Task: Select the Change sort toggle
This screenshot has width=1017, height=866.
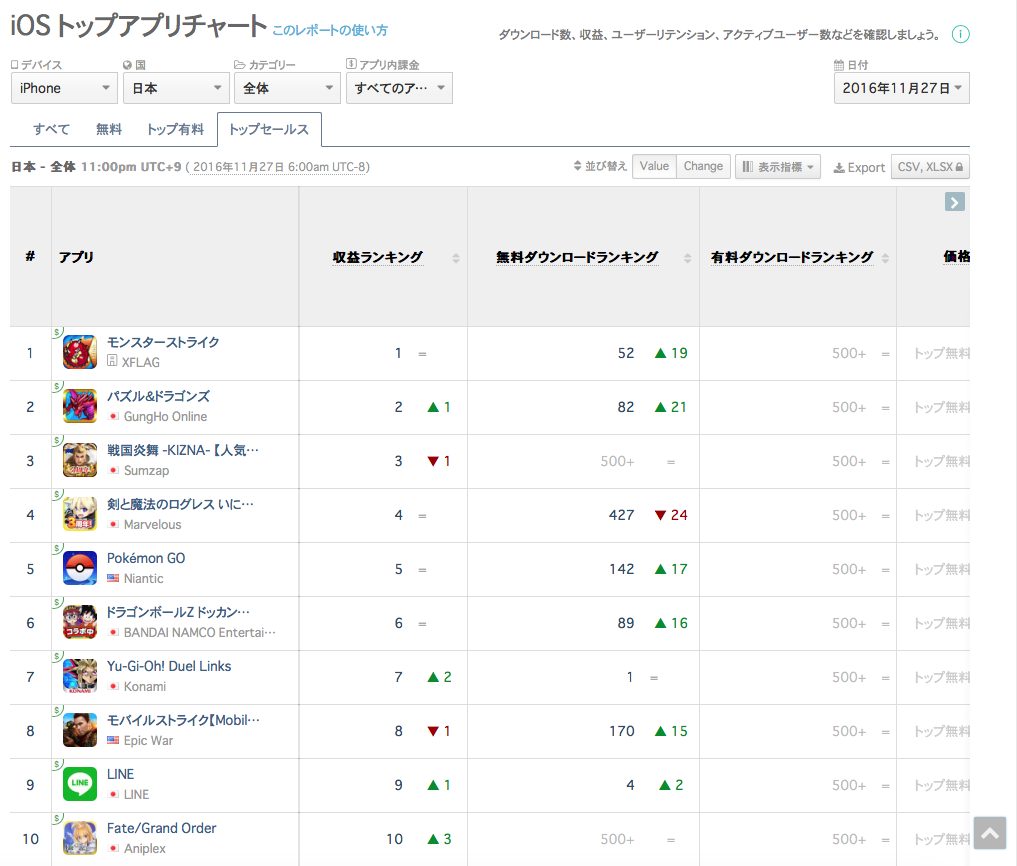Action: pyautogui.click(x=704, y=166)
